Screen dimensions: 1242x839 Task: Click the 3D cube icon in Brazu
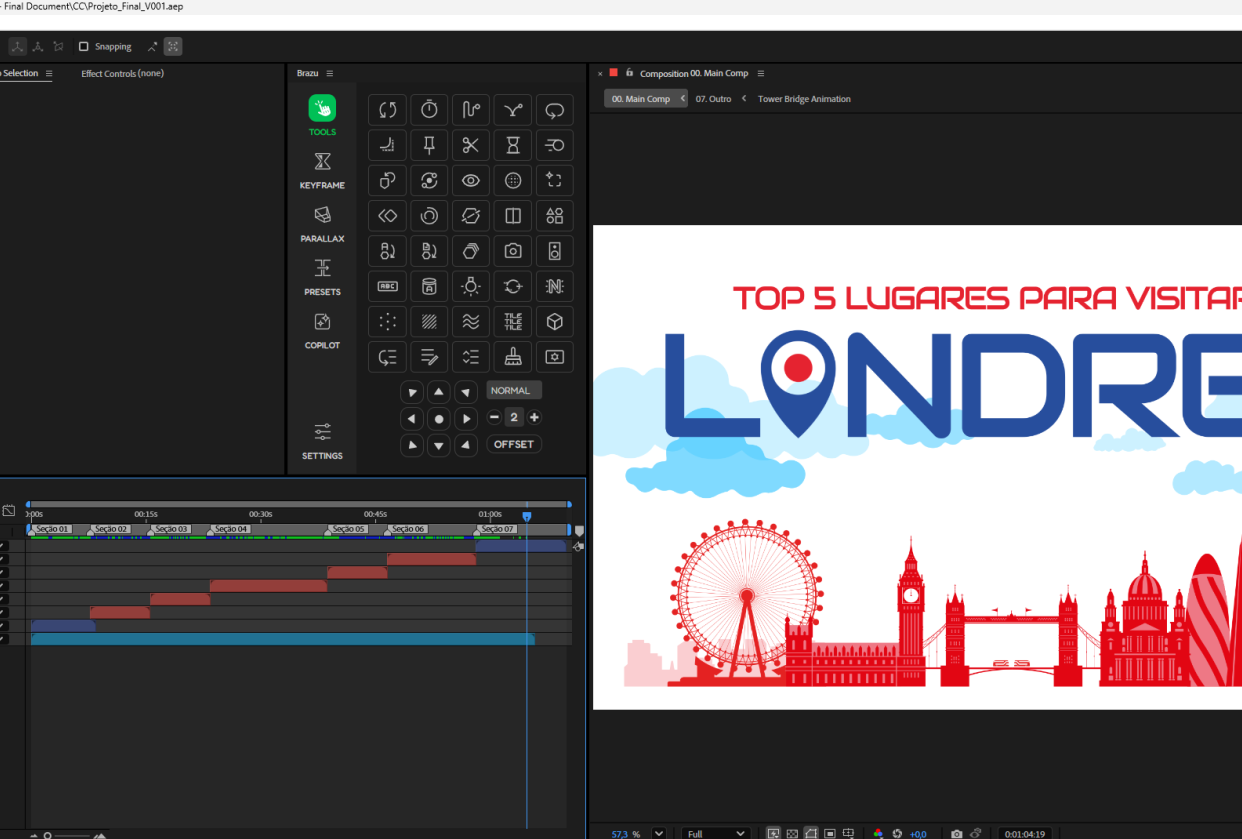tap(555, 321)
